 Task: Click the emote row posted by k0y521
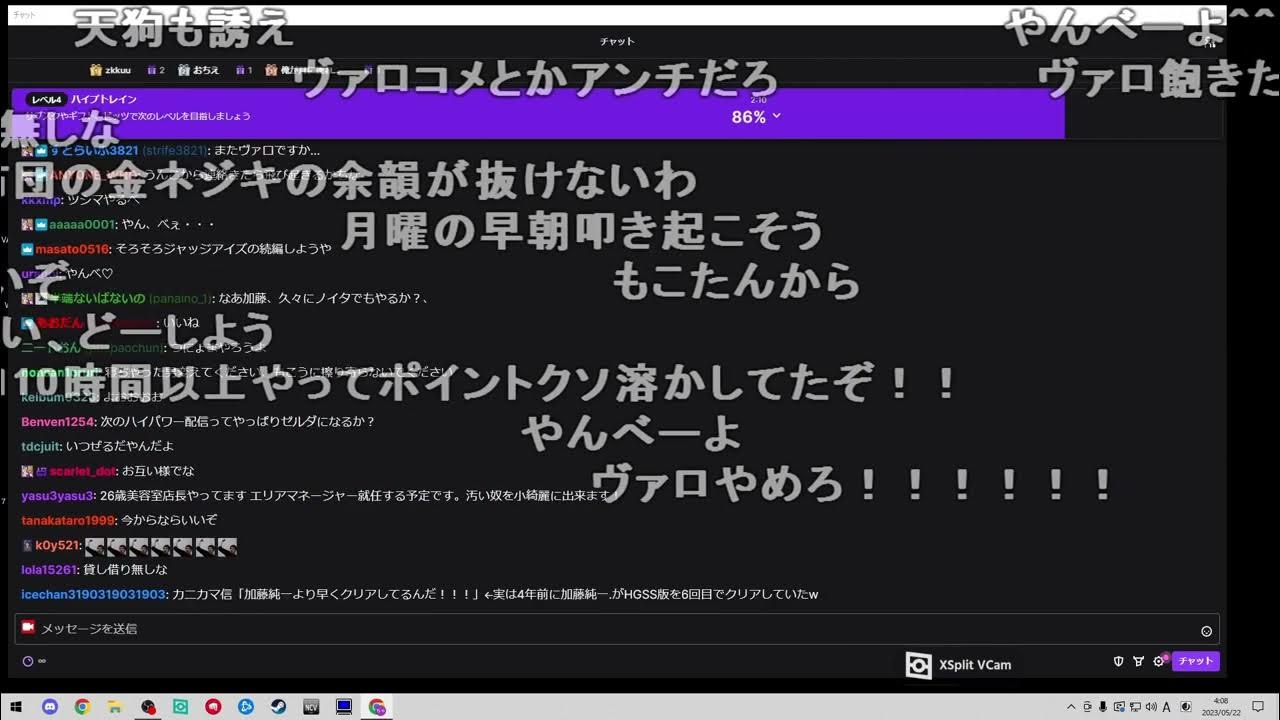(x=161, y=546)
